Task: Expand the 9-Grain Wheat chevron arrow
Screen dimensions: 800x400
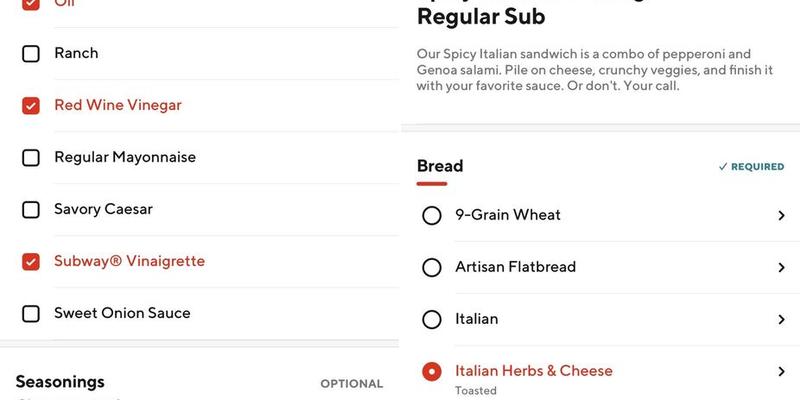Action: [x=781, y=215]
